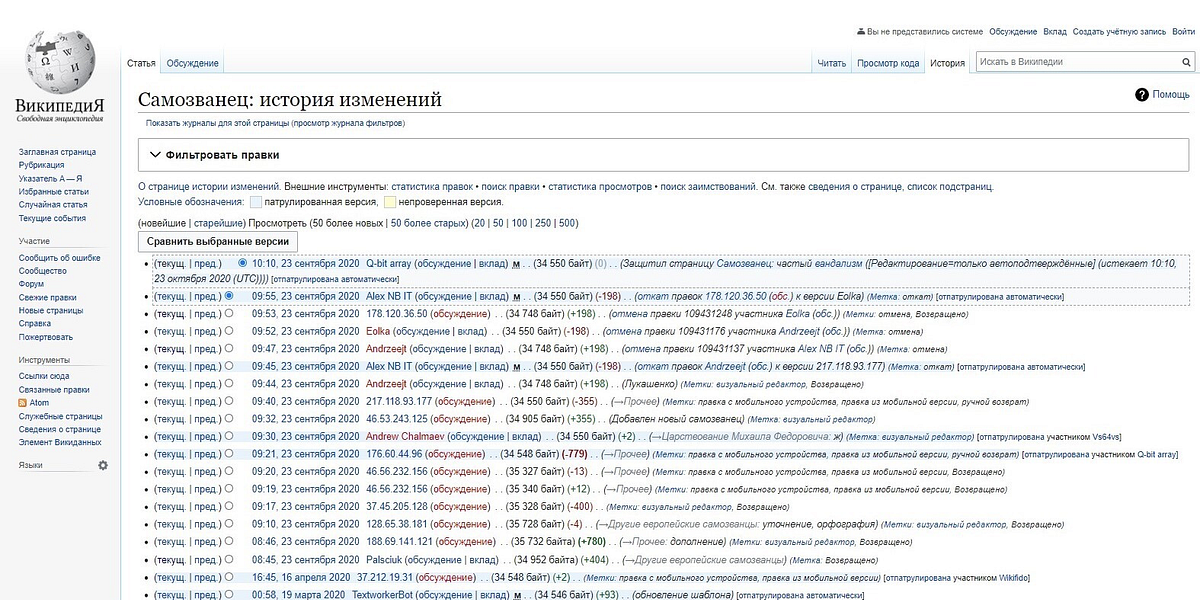This screenshot has height=600, width=1200.
Task: Jump to старейшие revisions link
Action: tap(220, 223)
